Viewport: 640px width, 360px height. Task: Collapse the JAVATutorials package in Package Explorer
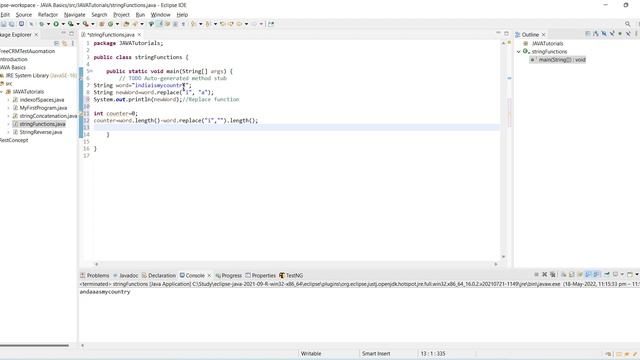[2, 92]
